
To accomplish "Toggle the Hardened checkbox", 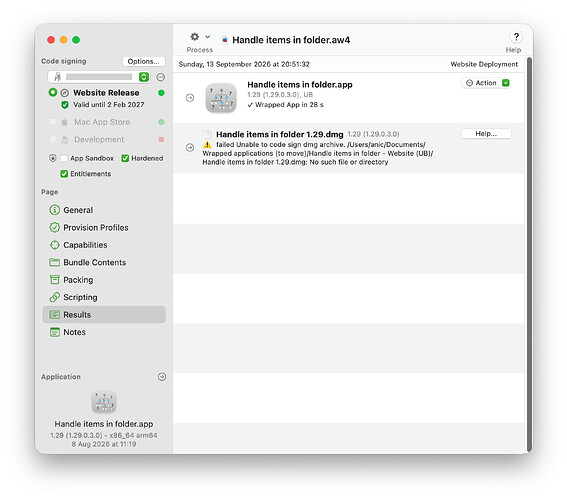I will (125, 158).
